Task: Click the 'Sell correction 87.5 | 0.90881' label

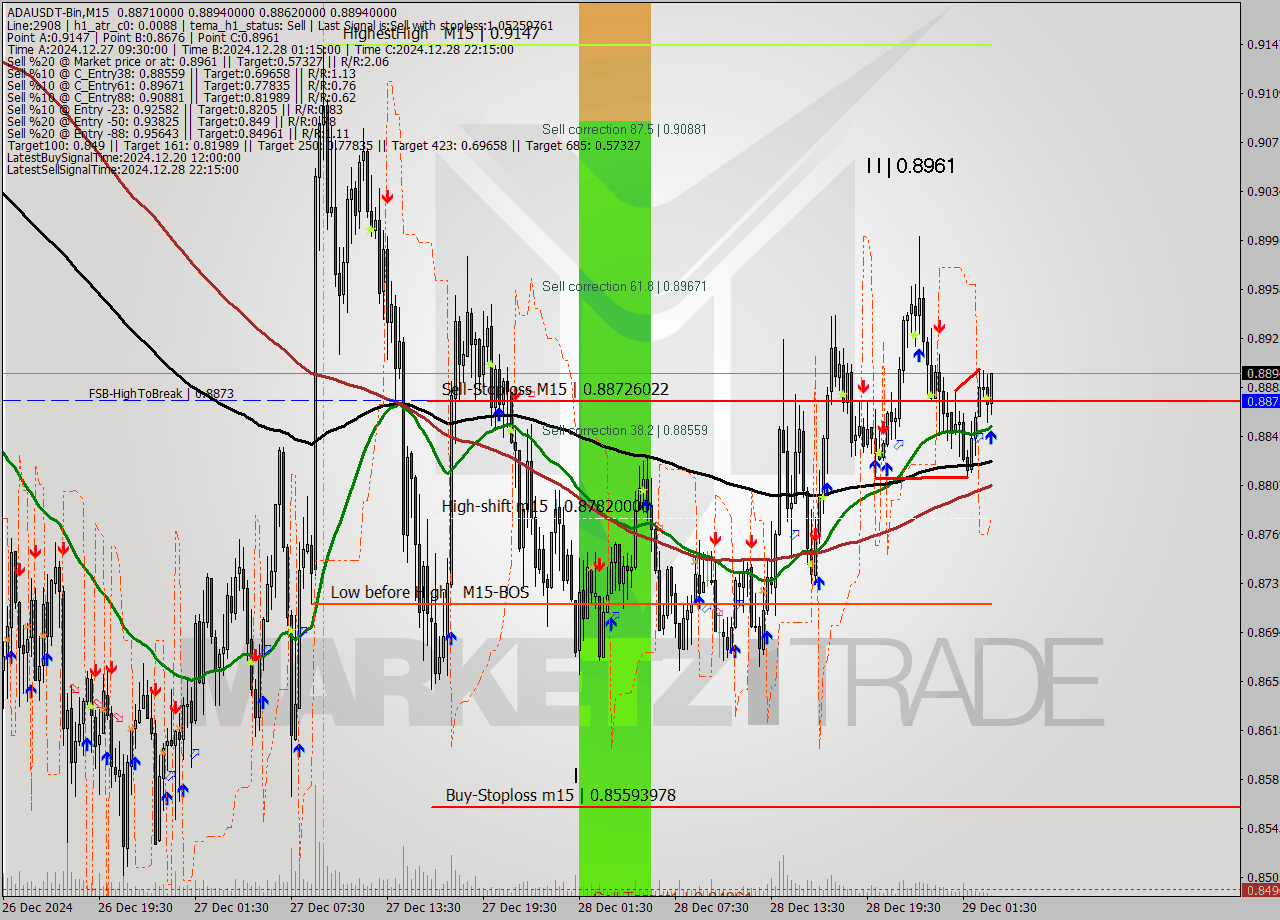Action: pyautogui.click(x=624, y=129)
